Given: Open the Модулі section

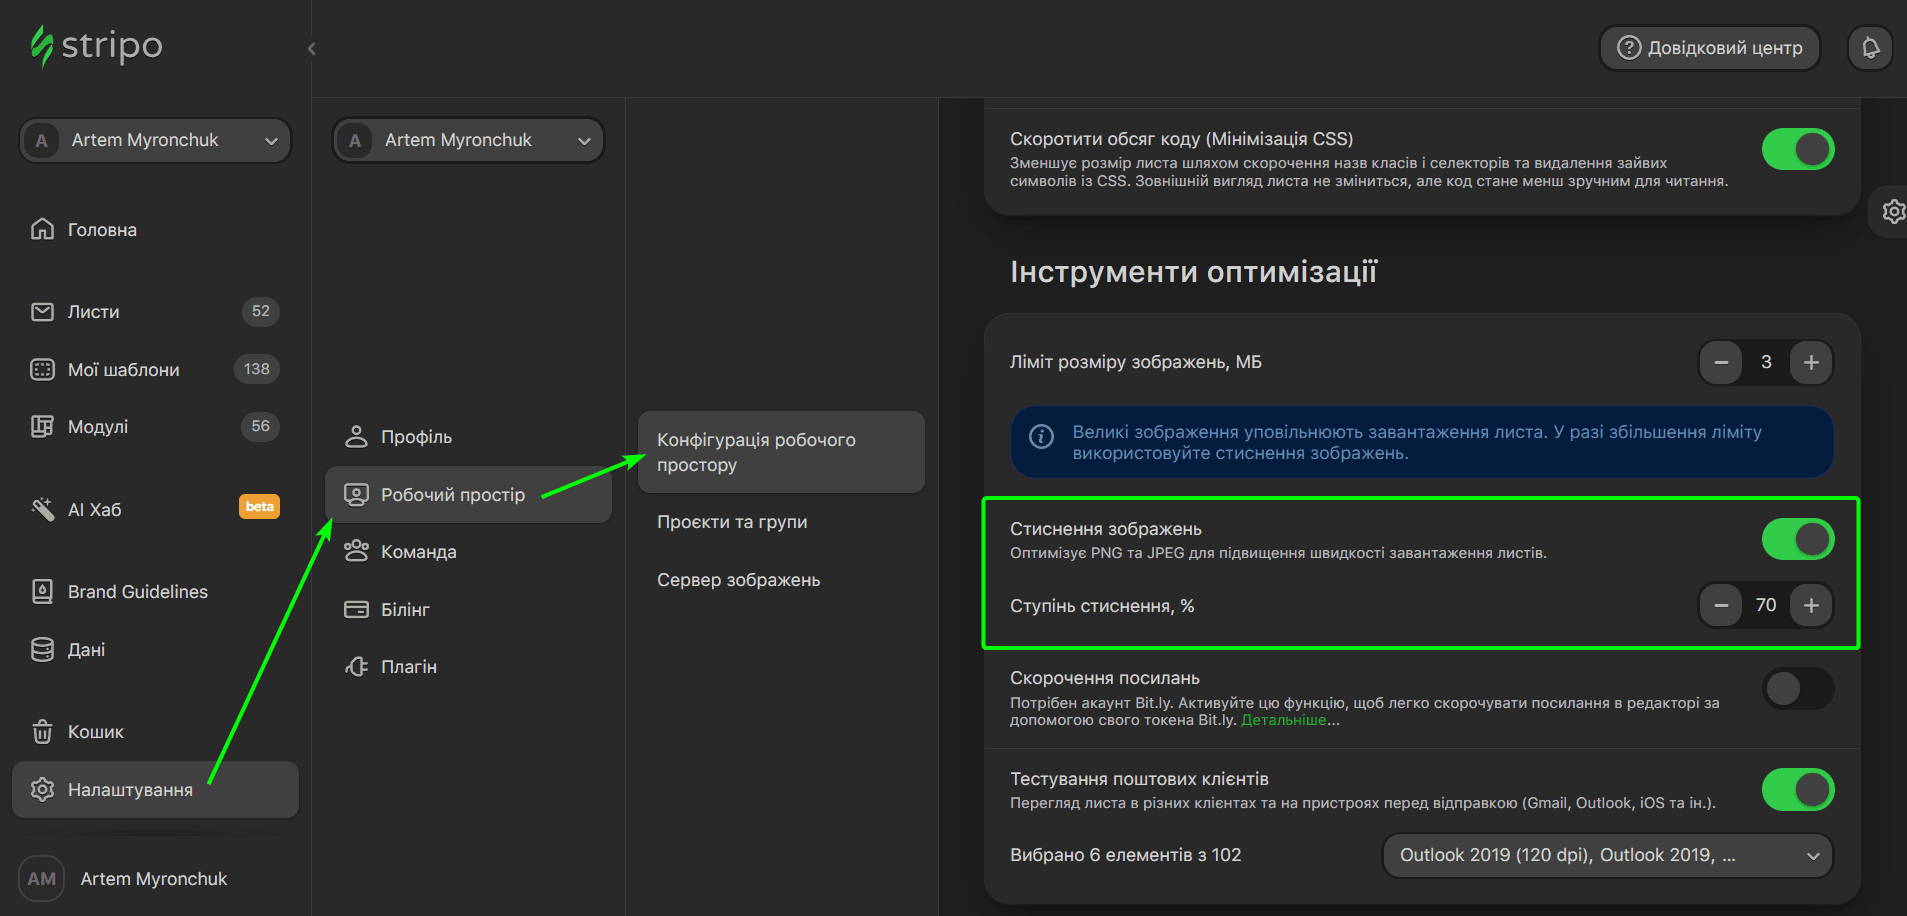Looking at the screenshot, I should [98, 427].
